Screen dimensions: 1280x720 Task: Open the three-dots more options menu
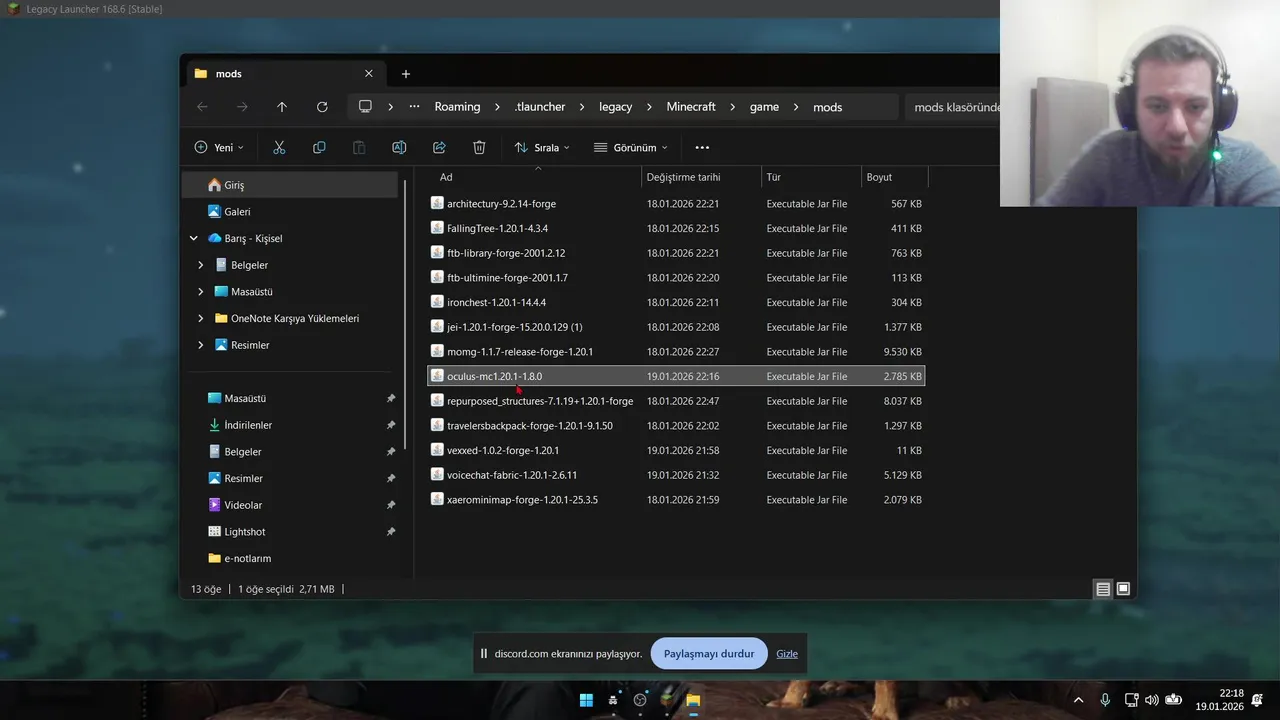702,147
